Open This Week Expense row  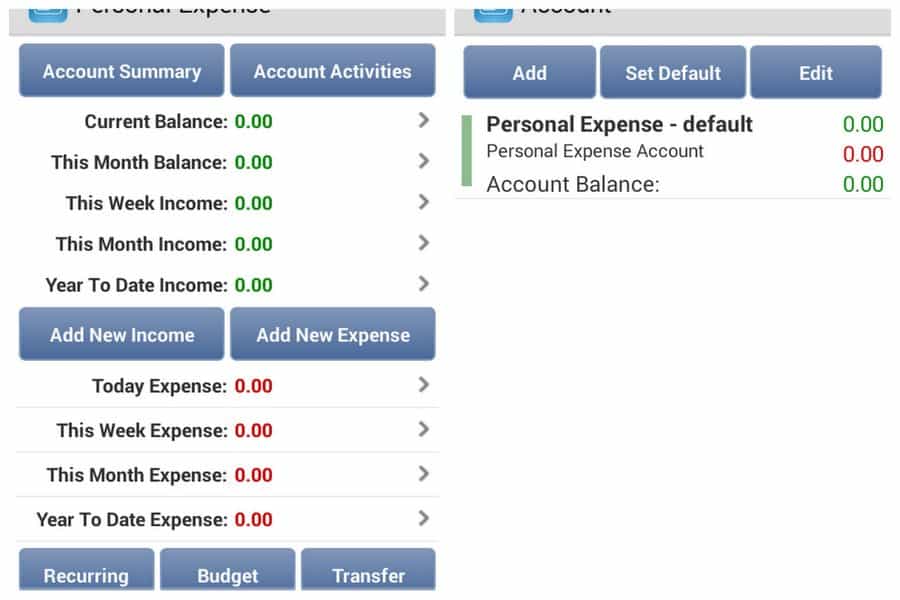(228, 430)
